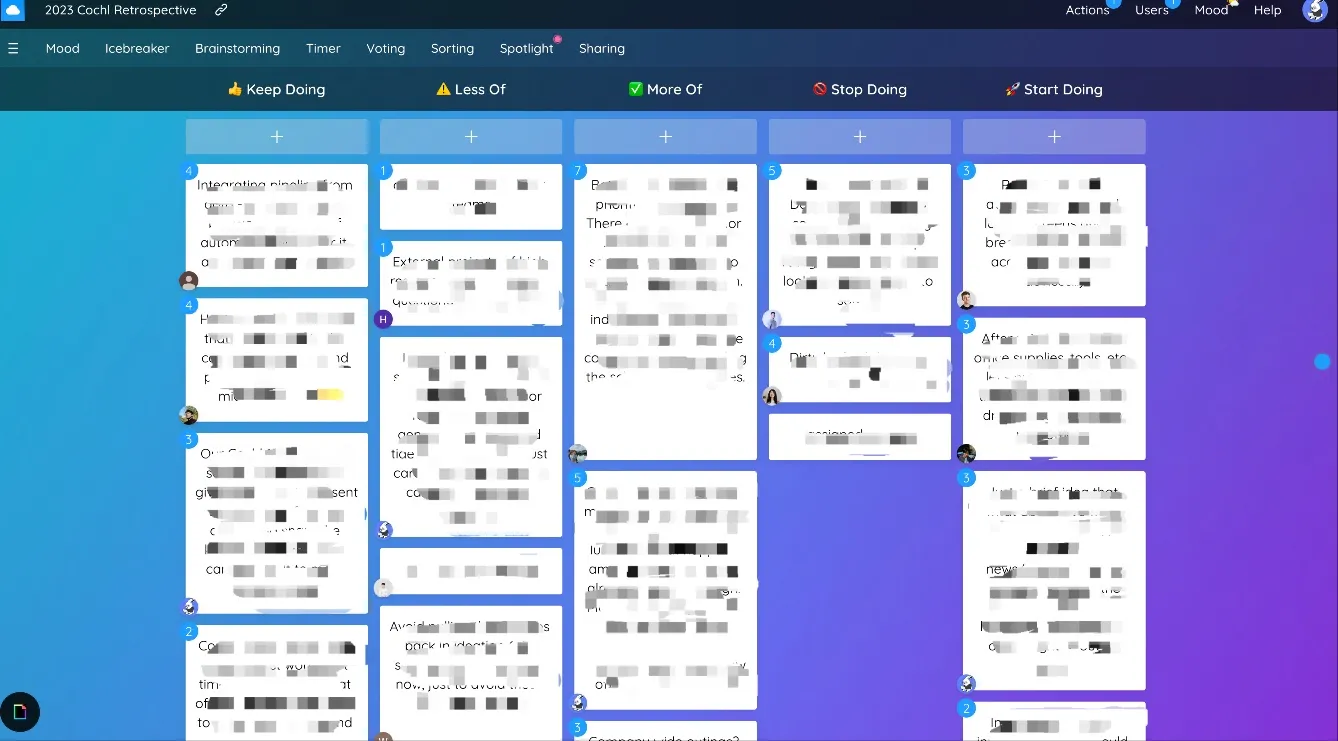Open the Mood menu in top bar
1338x741 pixels.
pos(1211,10)
